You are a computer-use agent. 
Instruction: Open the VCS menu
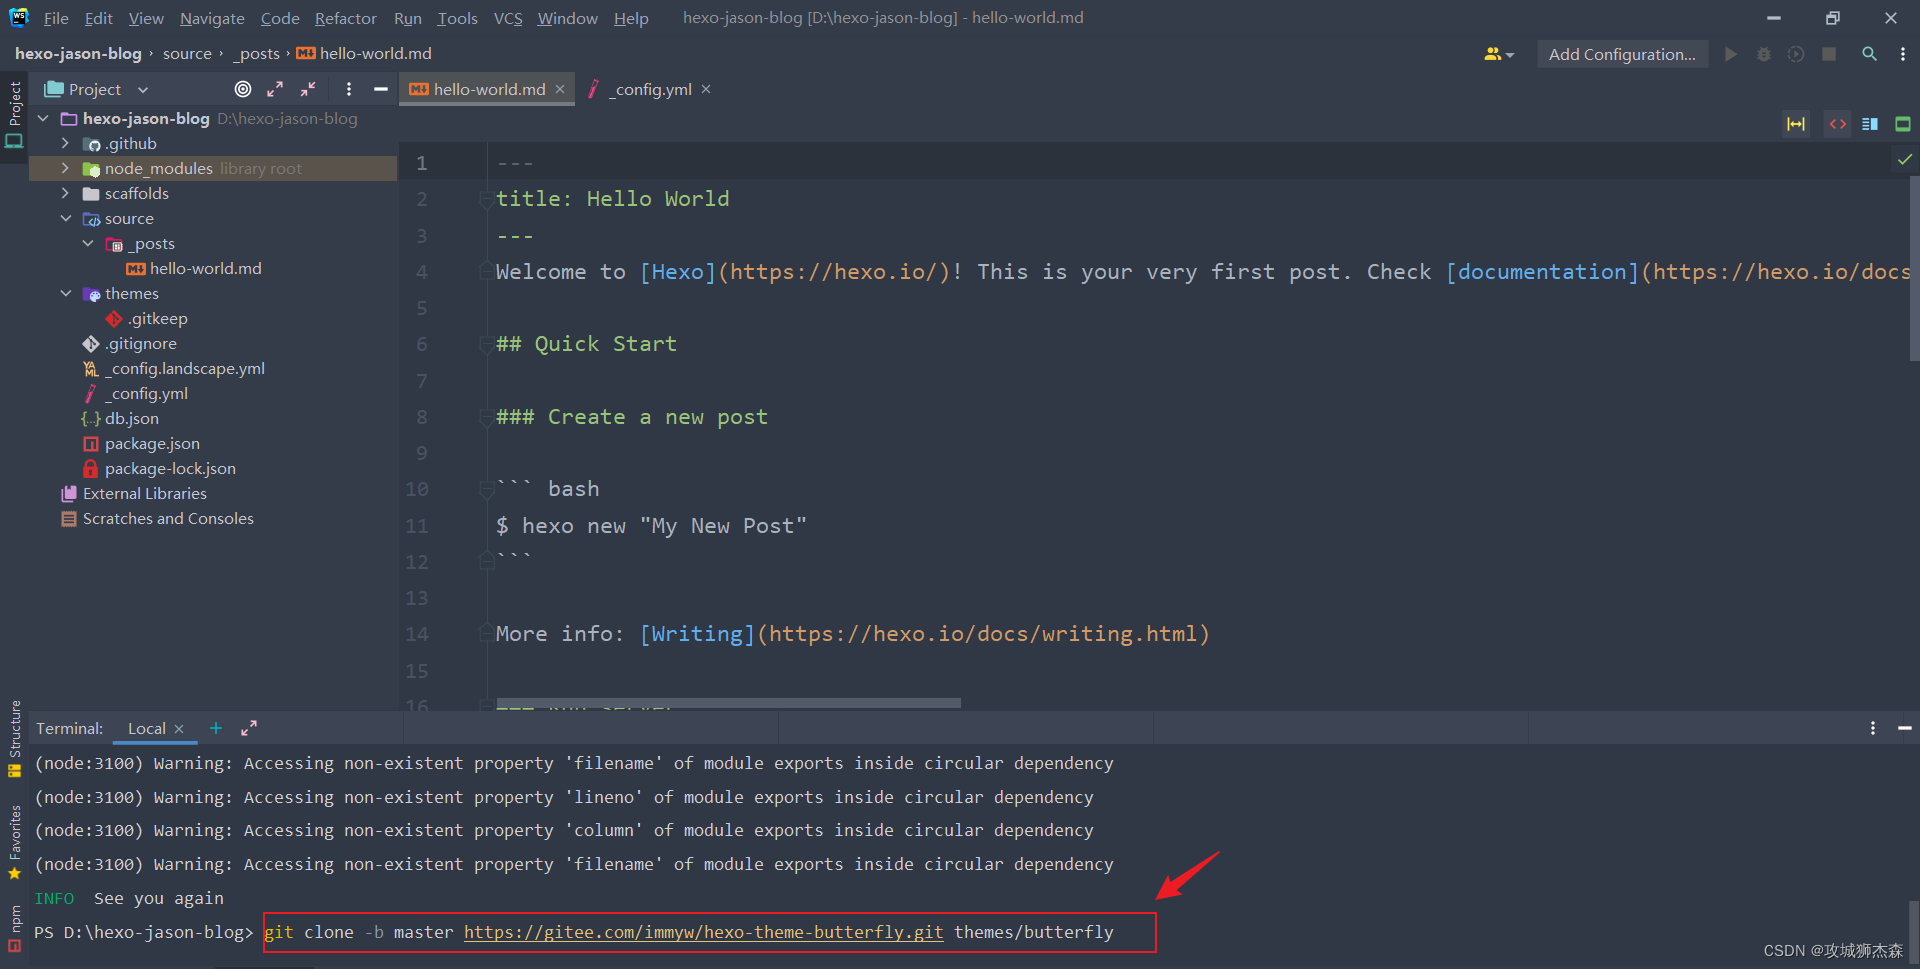pyautogui.click(x=508, y=18)
